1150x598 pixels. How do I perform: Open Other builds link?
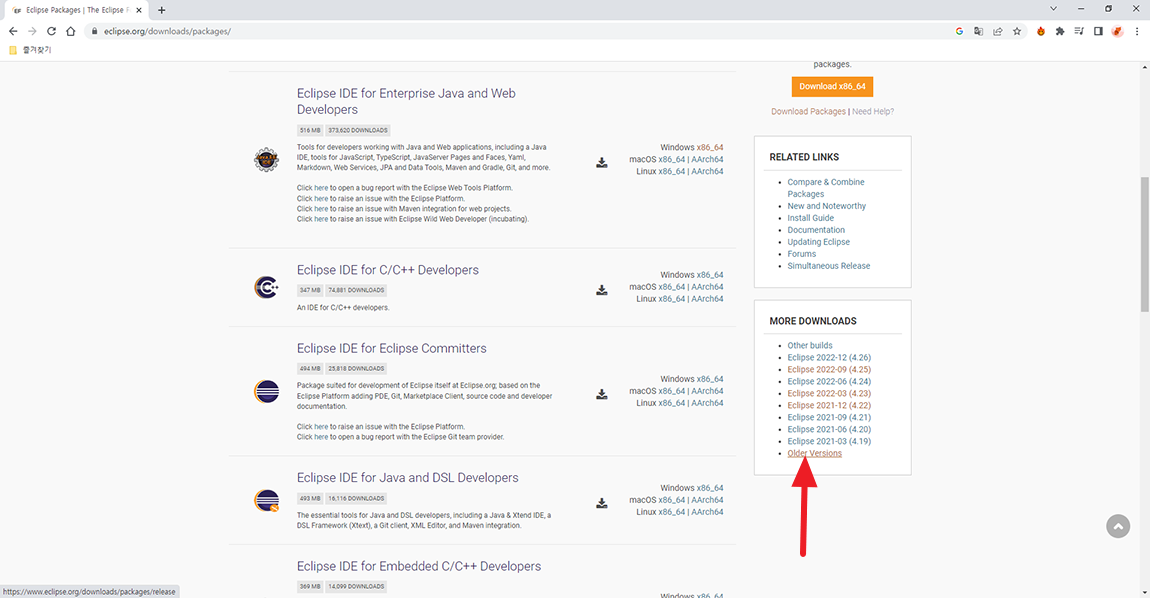pyautogui.click(x=810, y=346)
